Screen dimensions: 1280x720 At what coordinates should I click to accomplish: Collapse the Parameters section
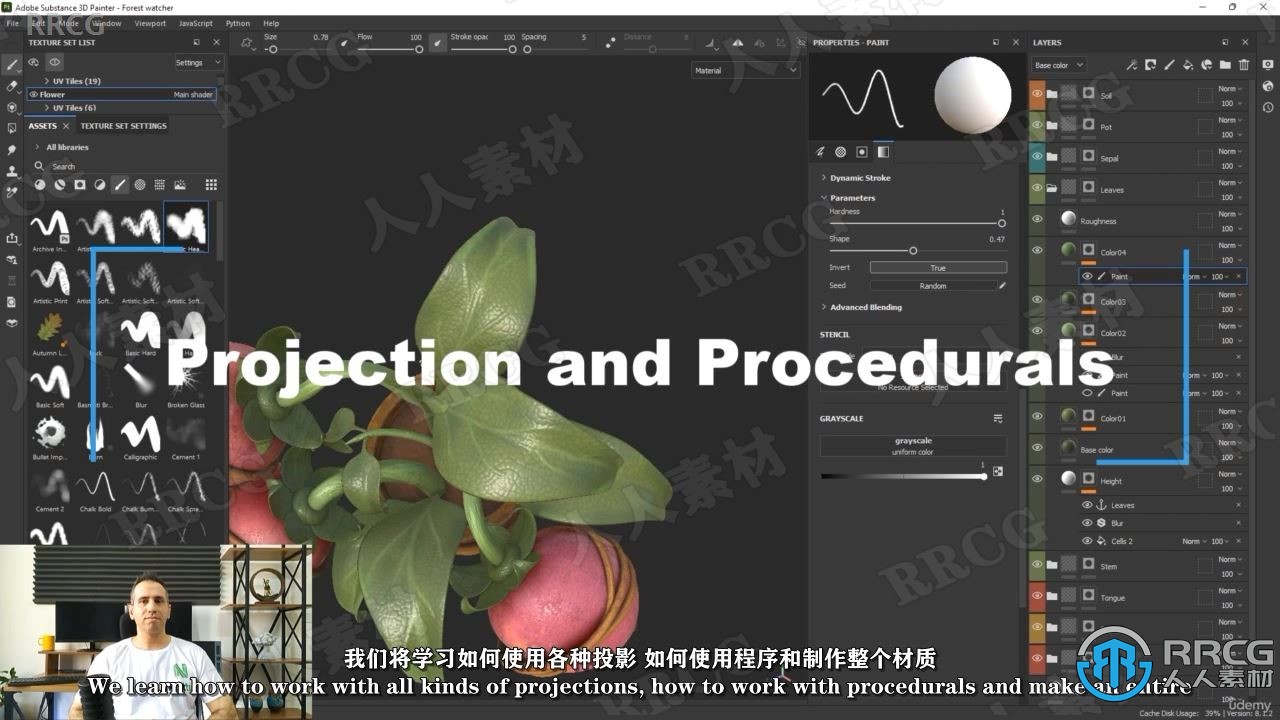tap(824, 198)
